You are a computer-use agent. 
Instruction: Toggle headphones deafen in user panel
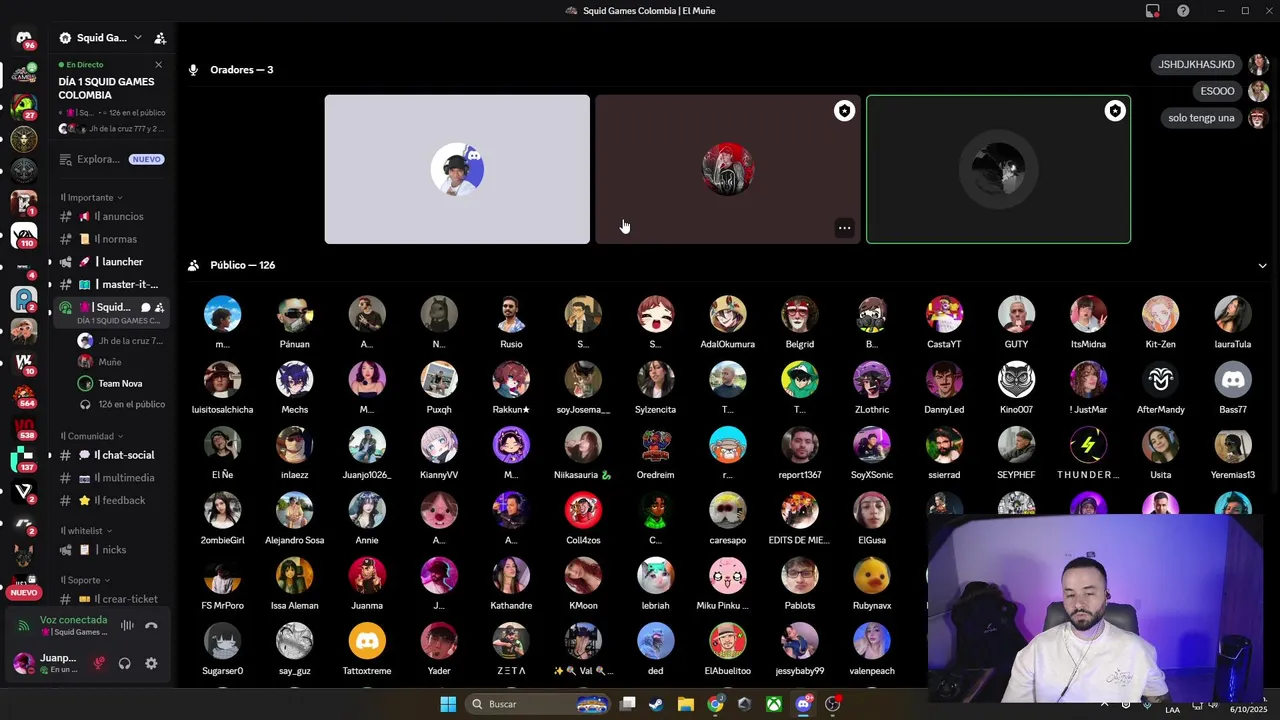pyautogui.click(x=125, y=663)
